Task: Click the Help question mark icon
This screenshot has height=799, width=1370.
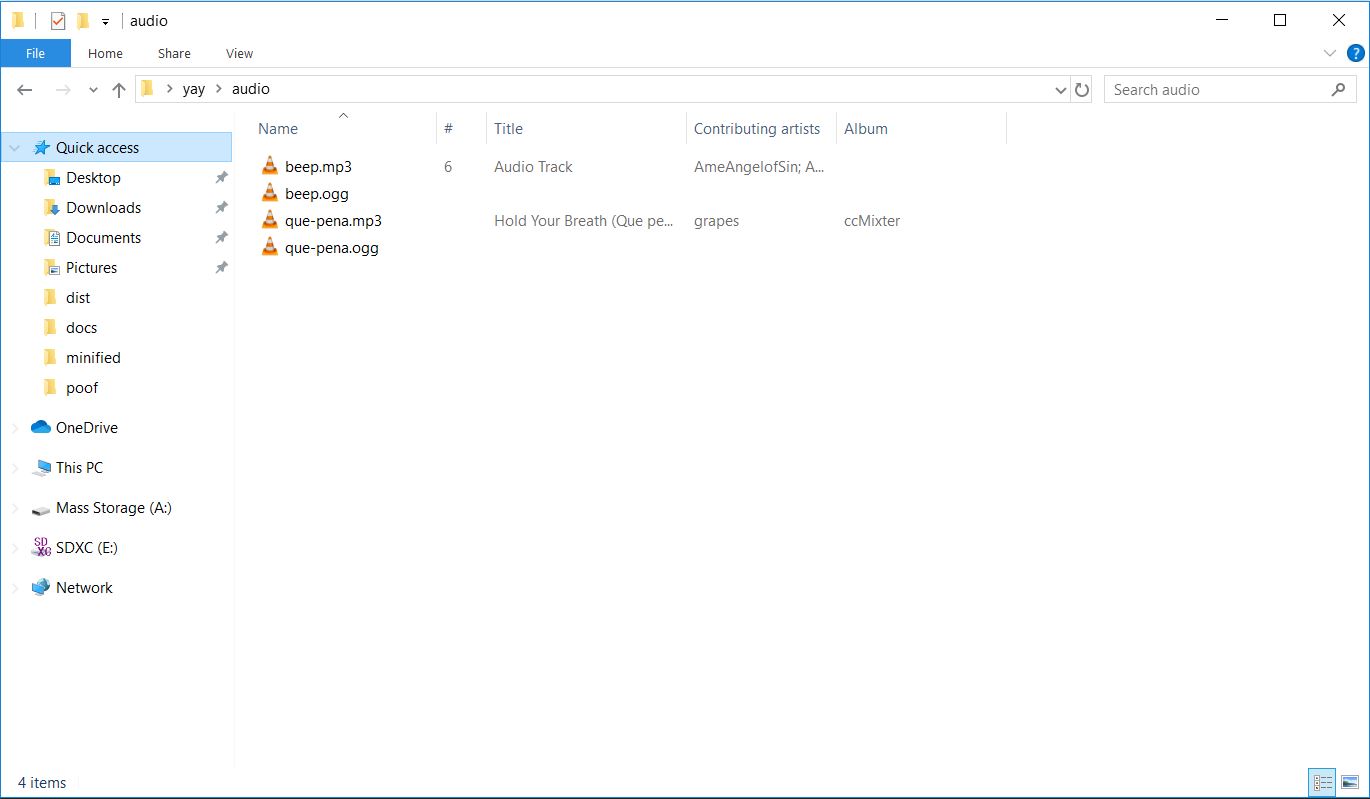Action: point(1355,53)
